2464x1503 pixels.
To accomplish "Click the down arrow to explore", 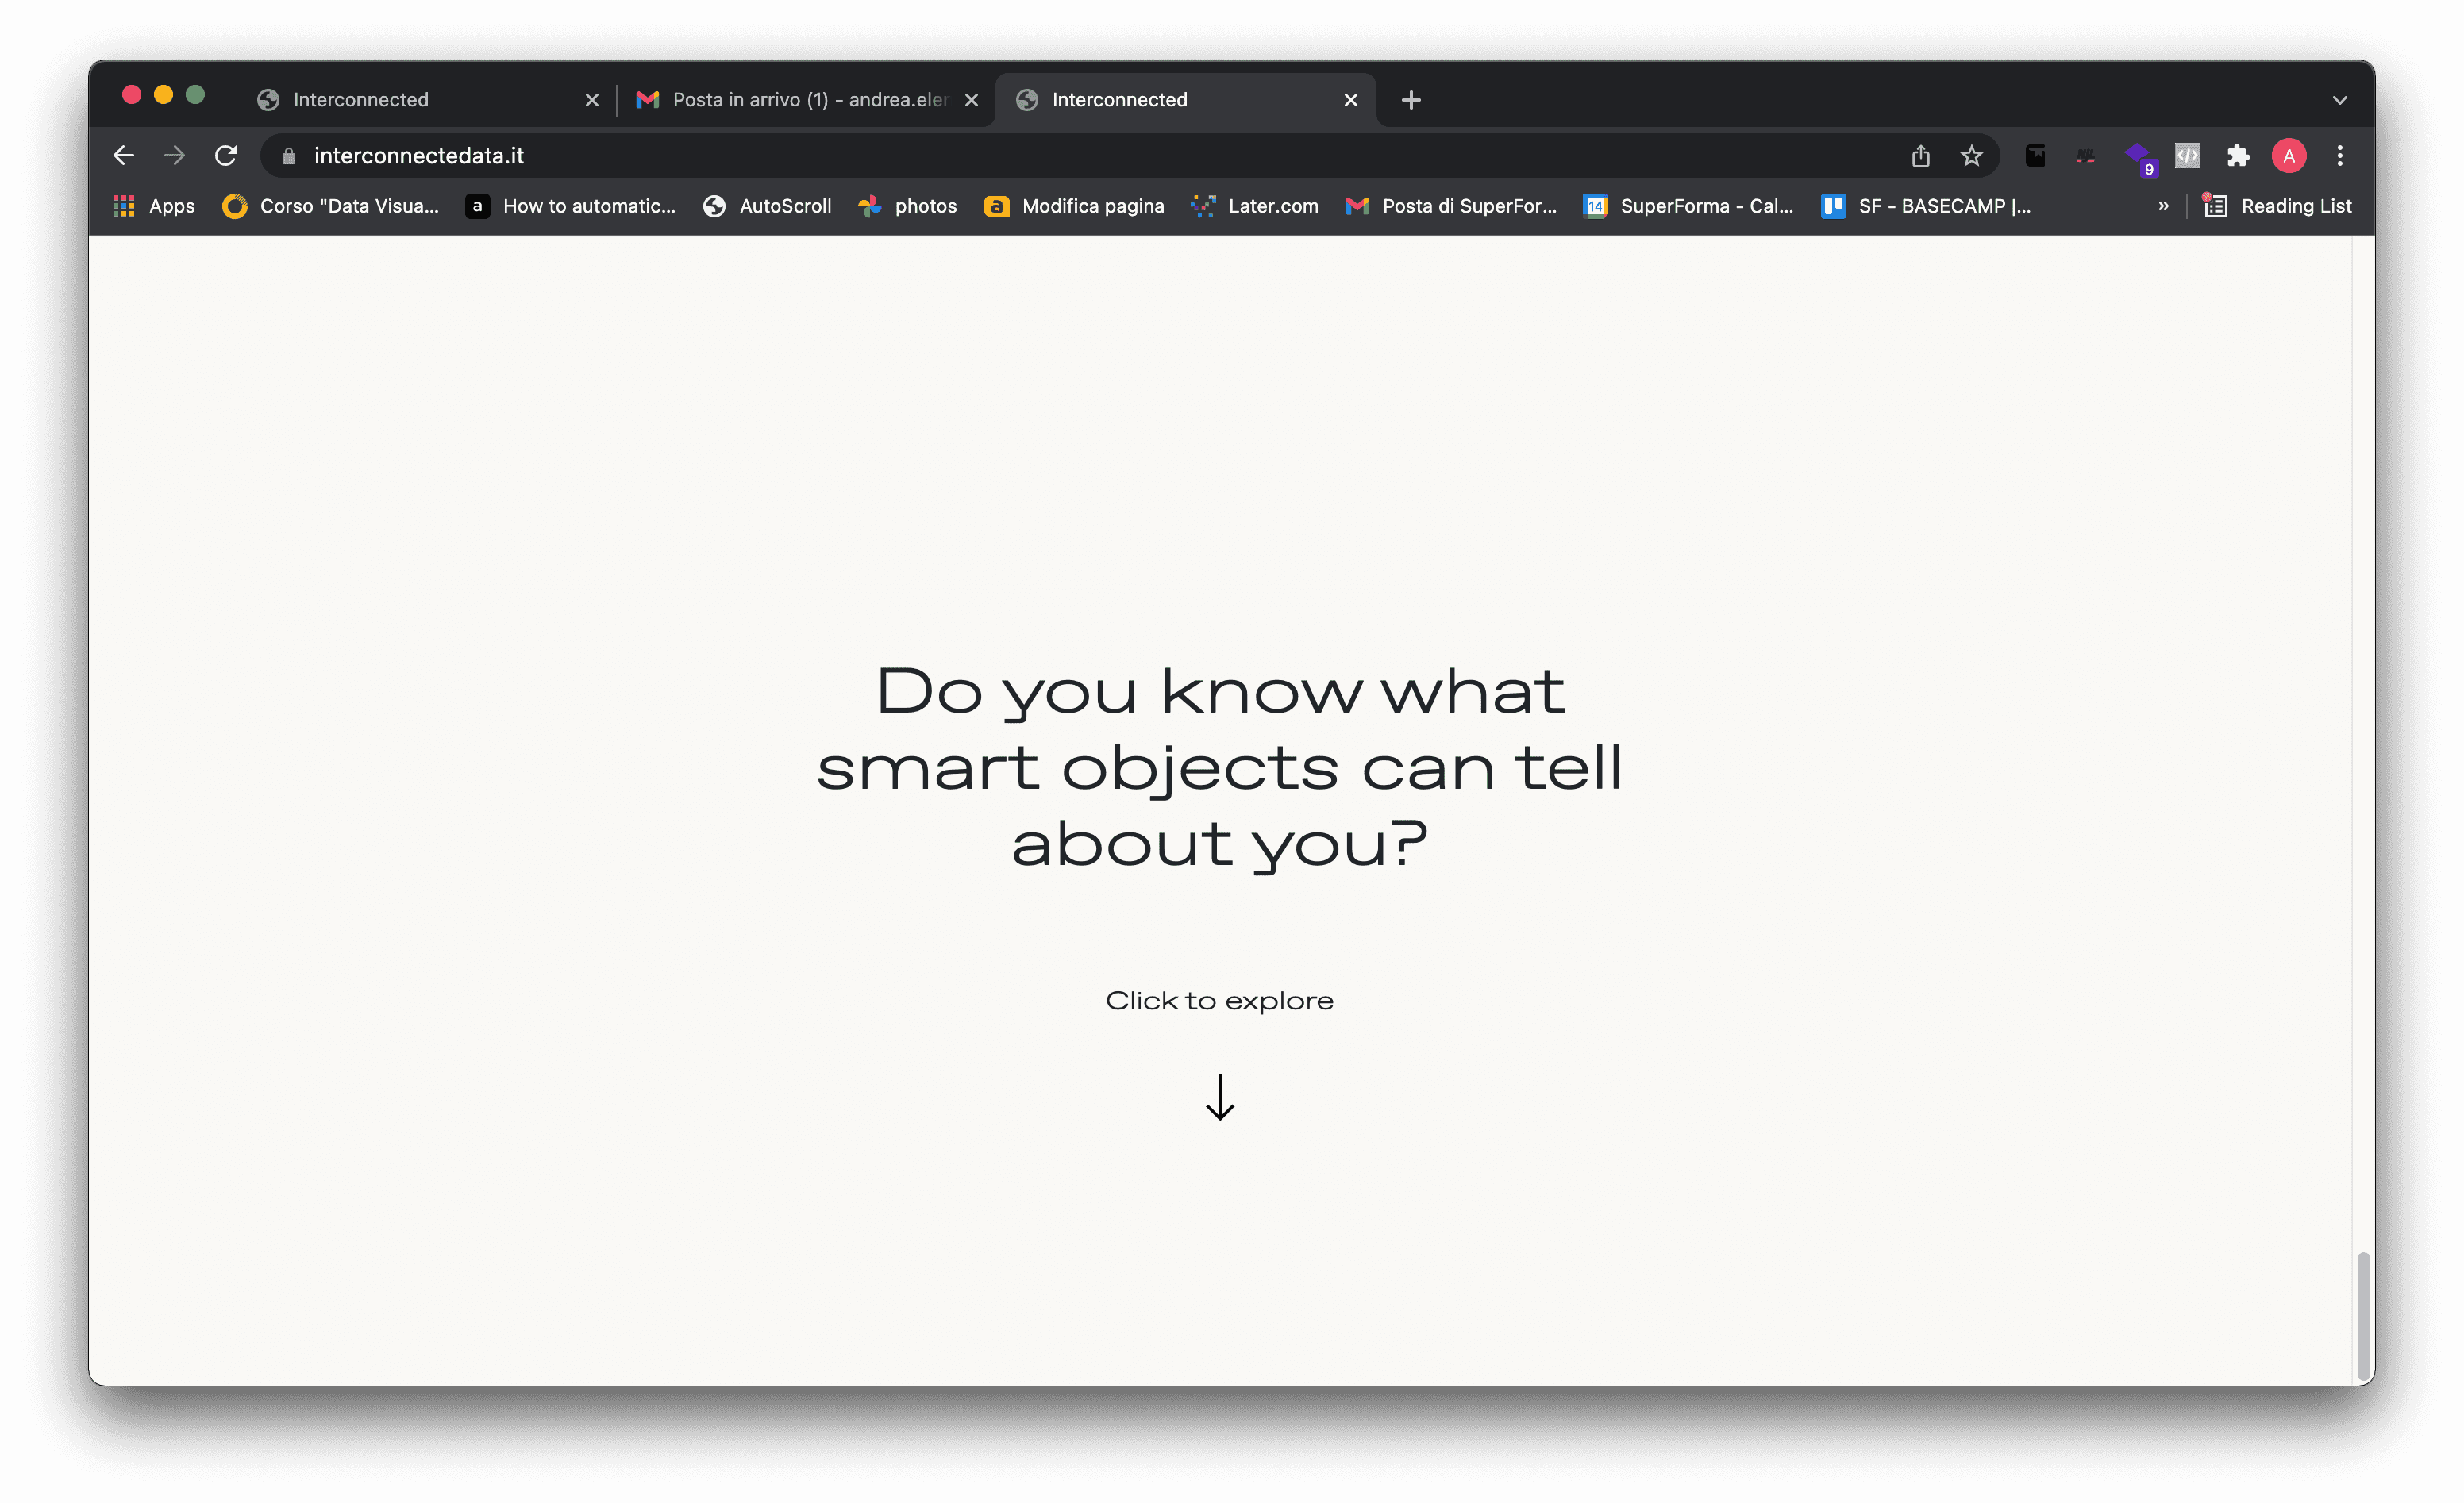I will coord(1220,1097).
